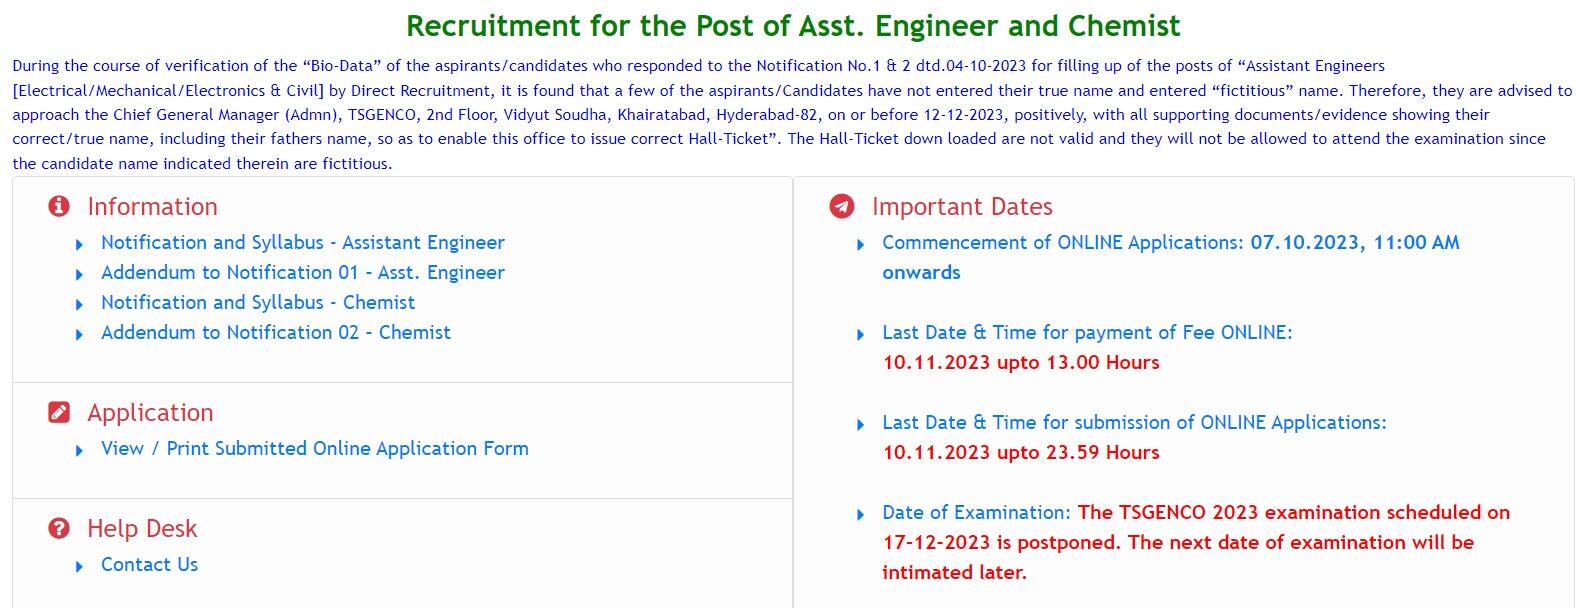
Task: Open Notification and Syllabus - Chemist
Action: point(258,302)
